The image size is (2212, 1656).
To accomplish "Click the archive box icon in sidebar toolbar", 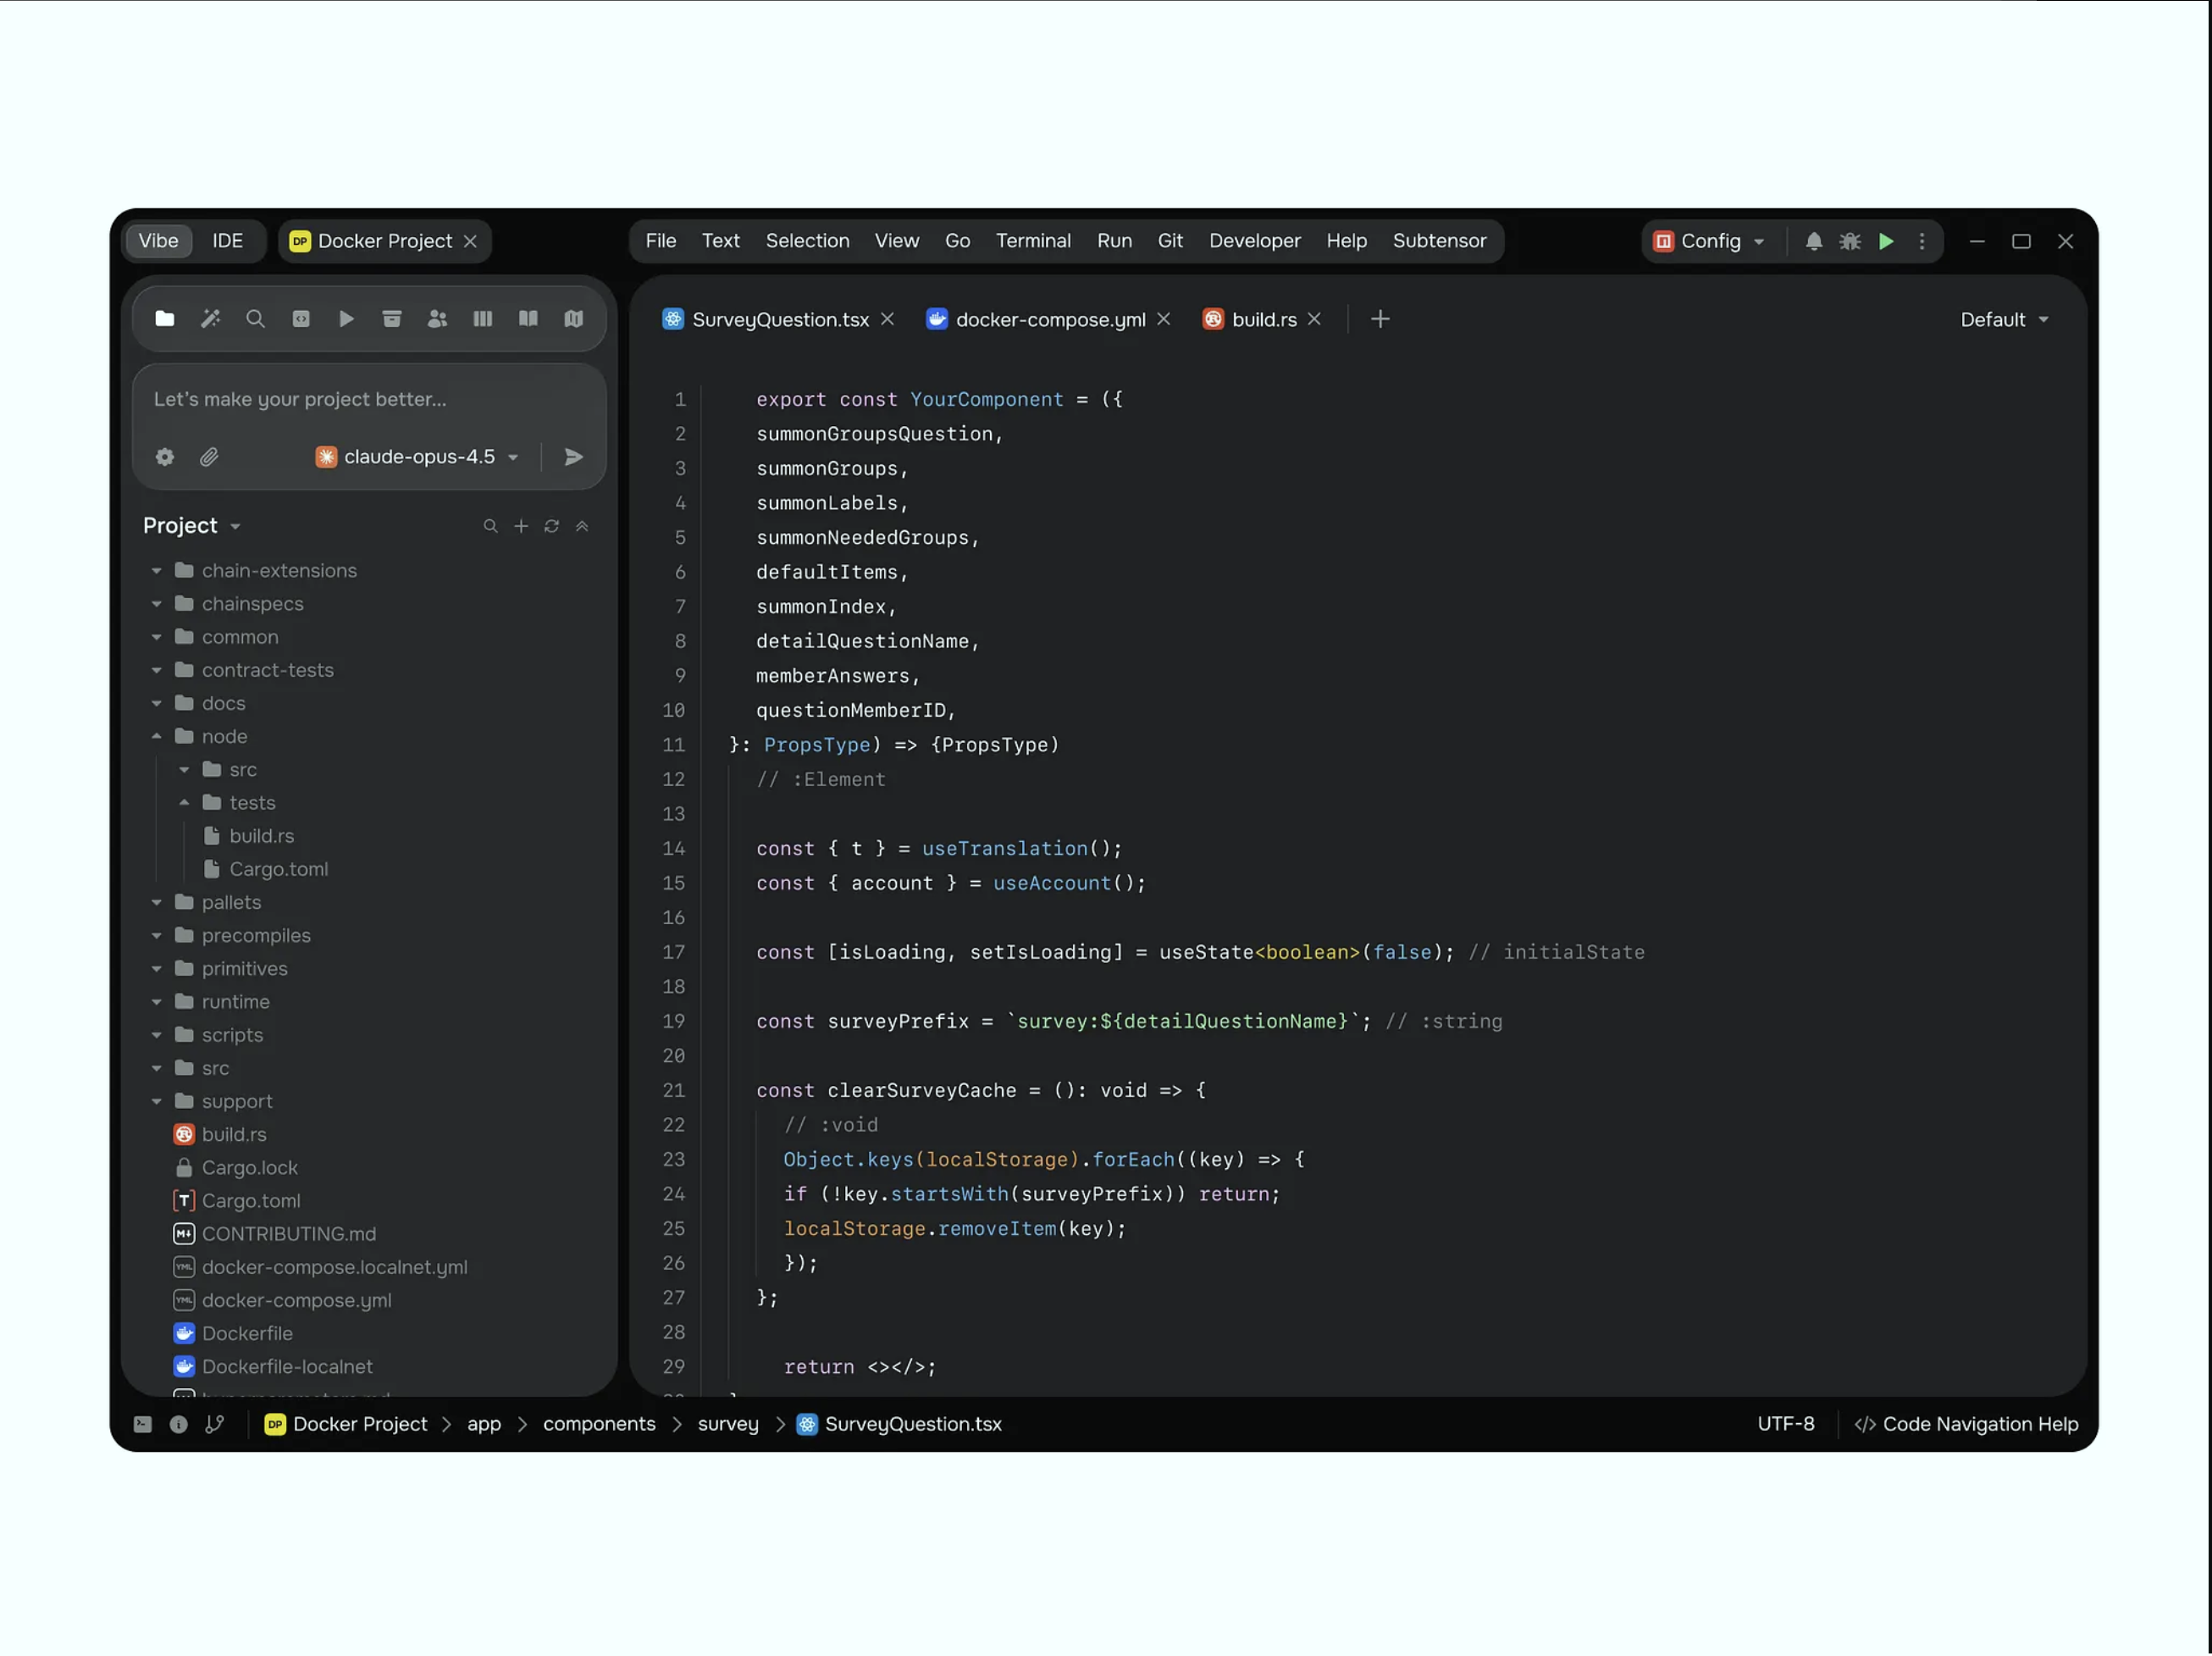I will (x=392, y=319).
